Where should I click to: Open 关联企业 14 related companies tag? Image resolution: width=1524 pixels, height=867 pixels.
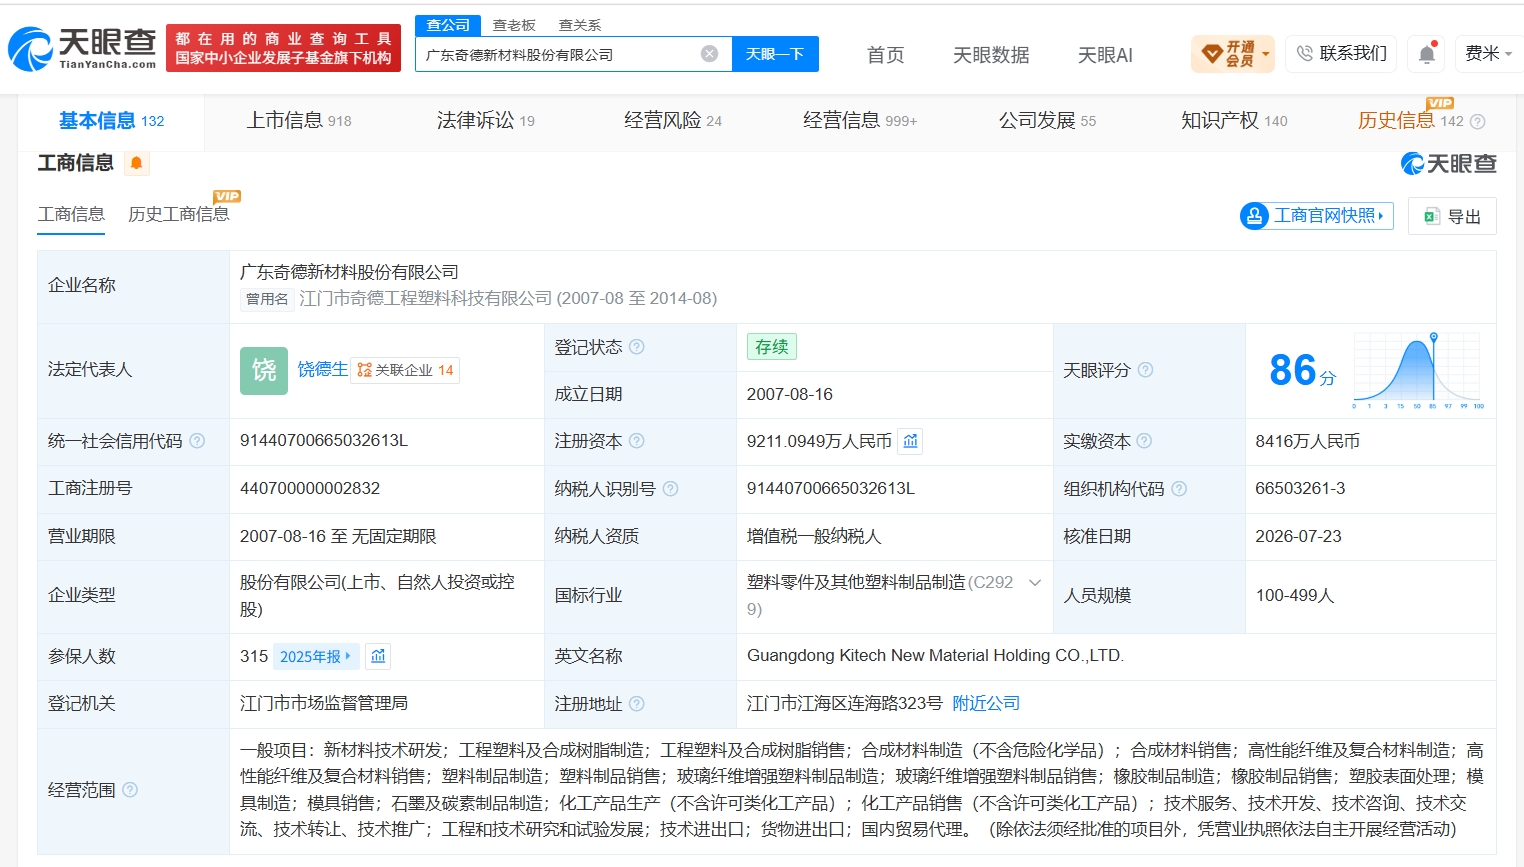[x=405, y=370]
